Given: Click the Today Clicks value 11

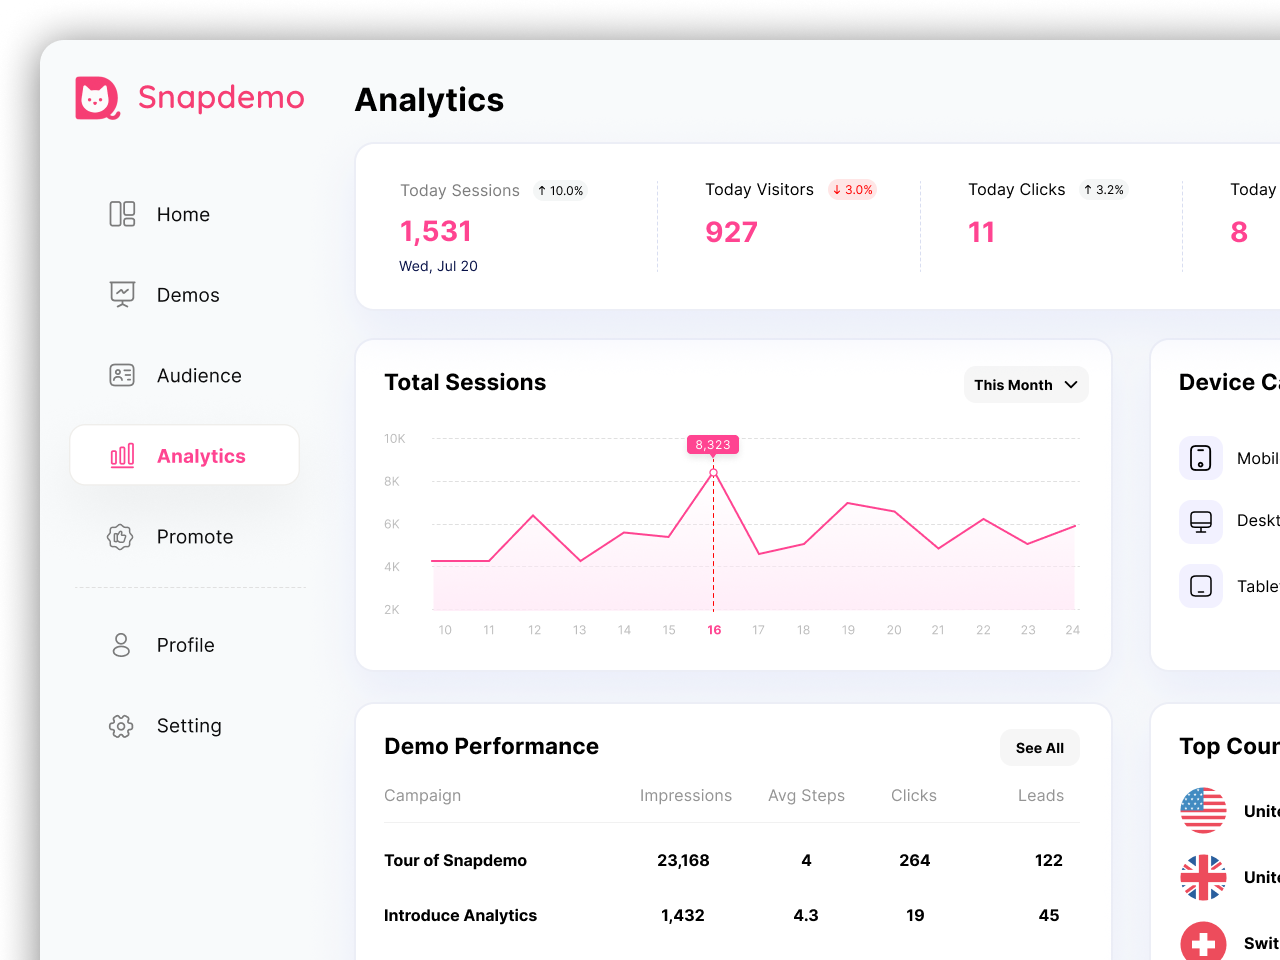Looking at the screenshot, I should [982, 232].
